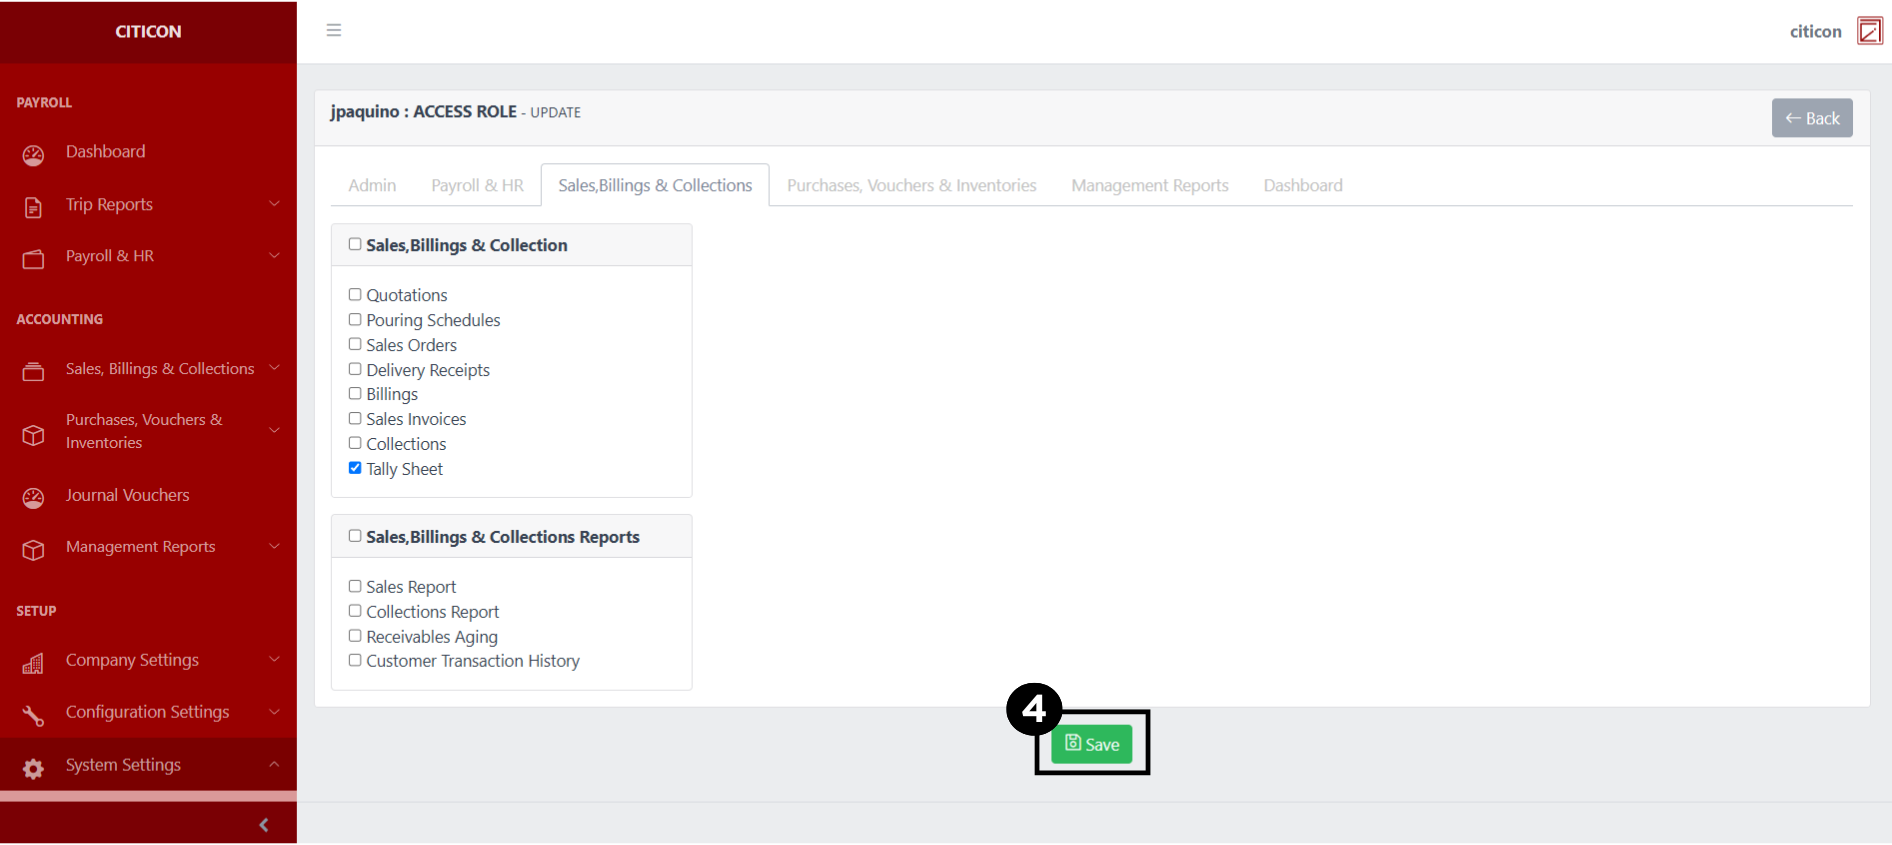
Task: Enable the Billings checkbox
Action: coord(355,393)
